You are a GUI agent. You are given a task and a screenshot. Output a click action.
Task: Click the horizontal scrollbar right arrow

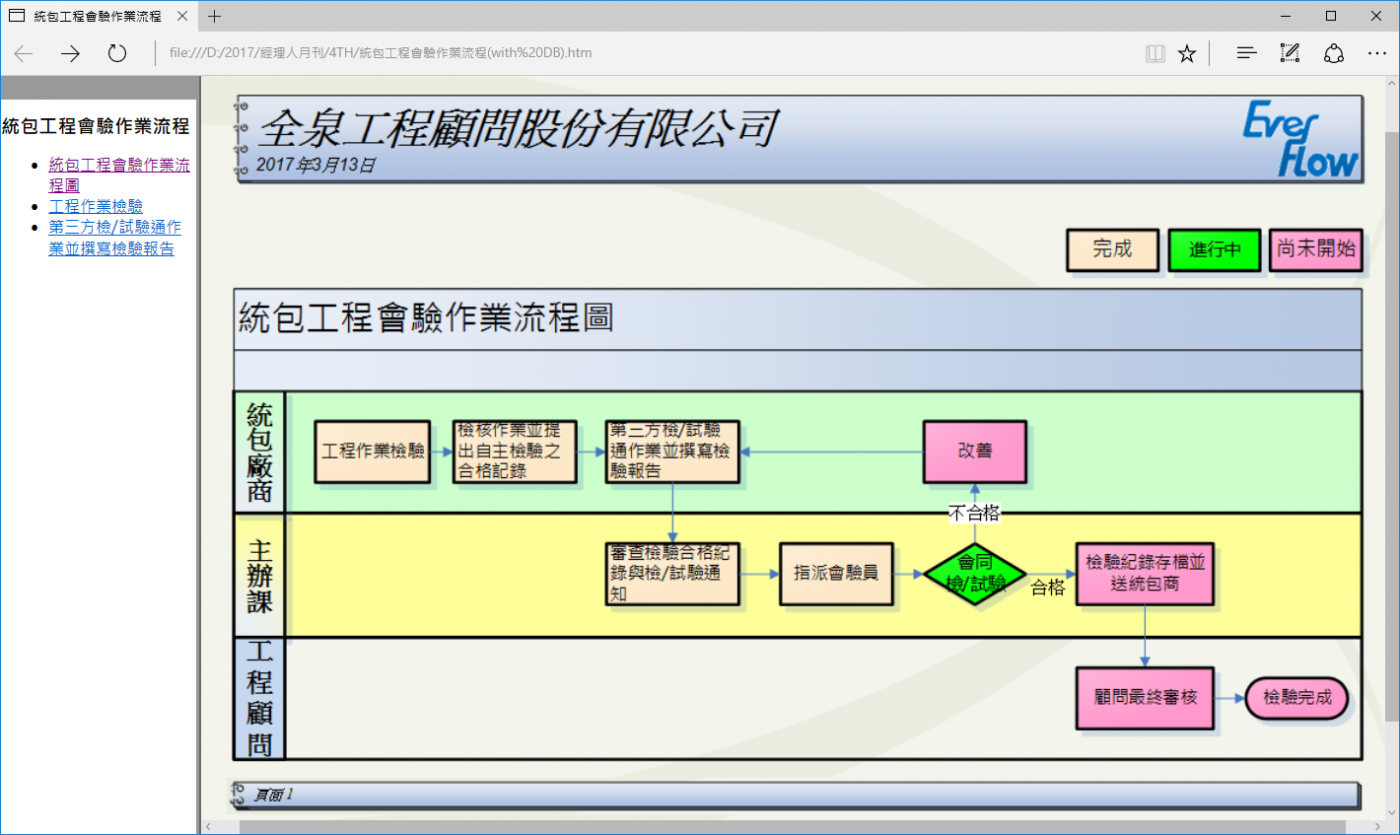(1375, 827)
